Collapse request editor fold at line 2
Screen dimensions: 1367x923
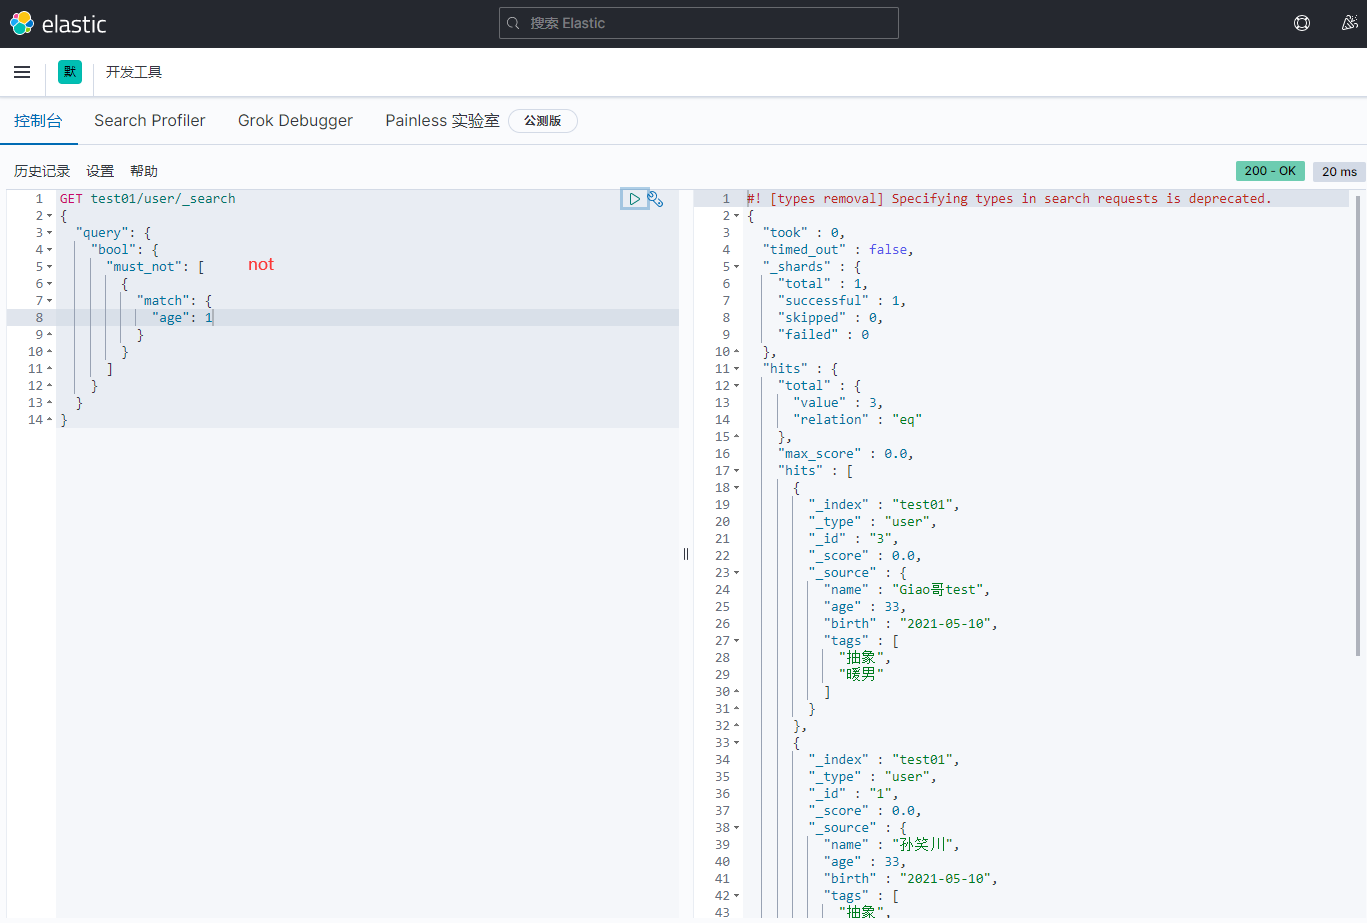click(x=50, y=216)
